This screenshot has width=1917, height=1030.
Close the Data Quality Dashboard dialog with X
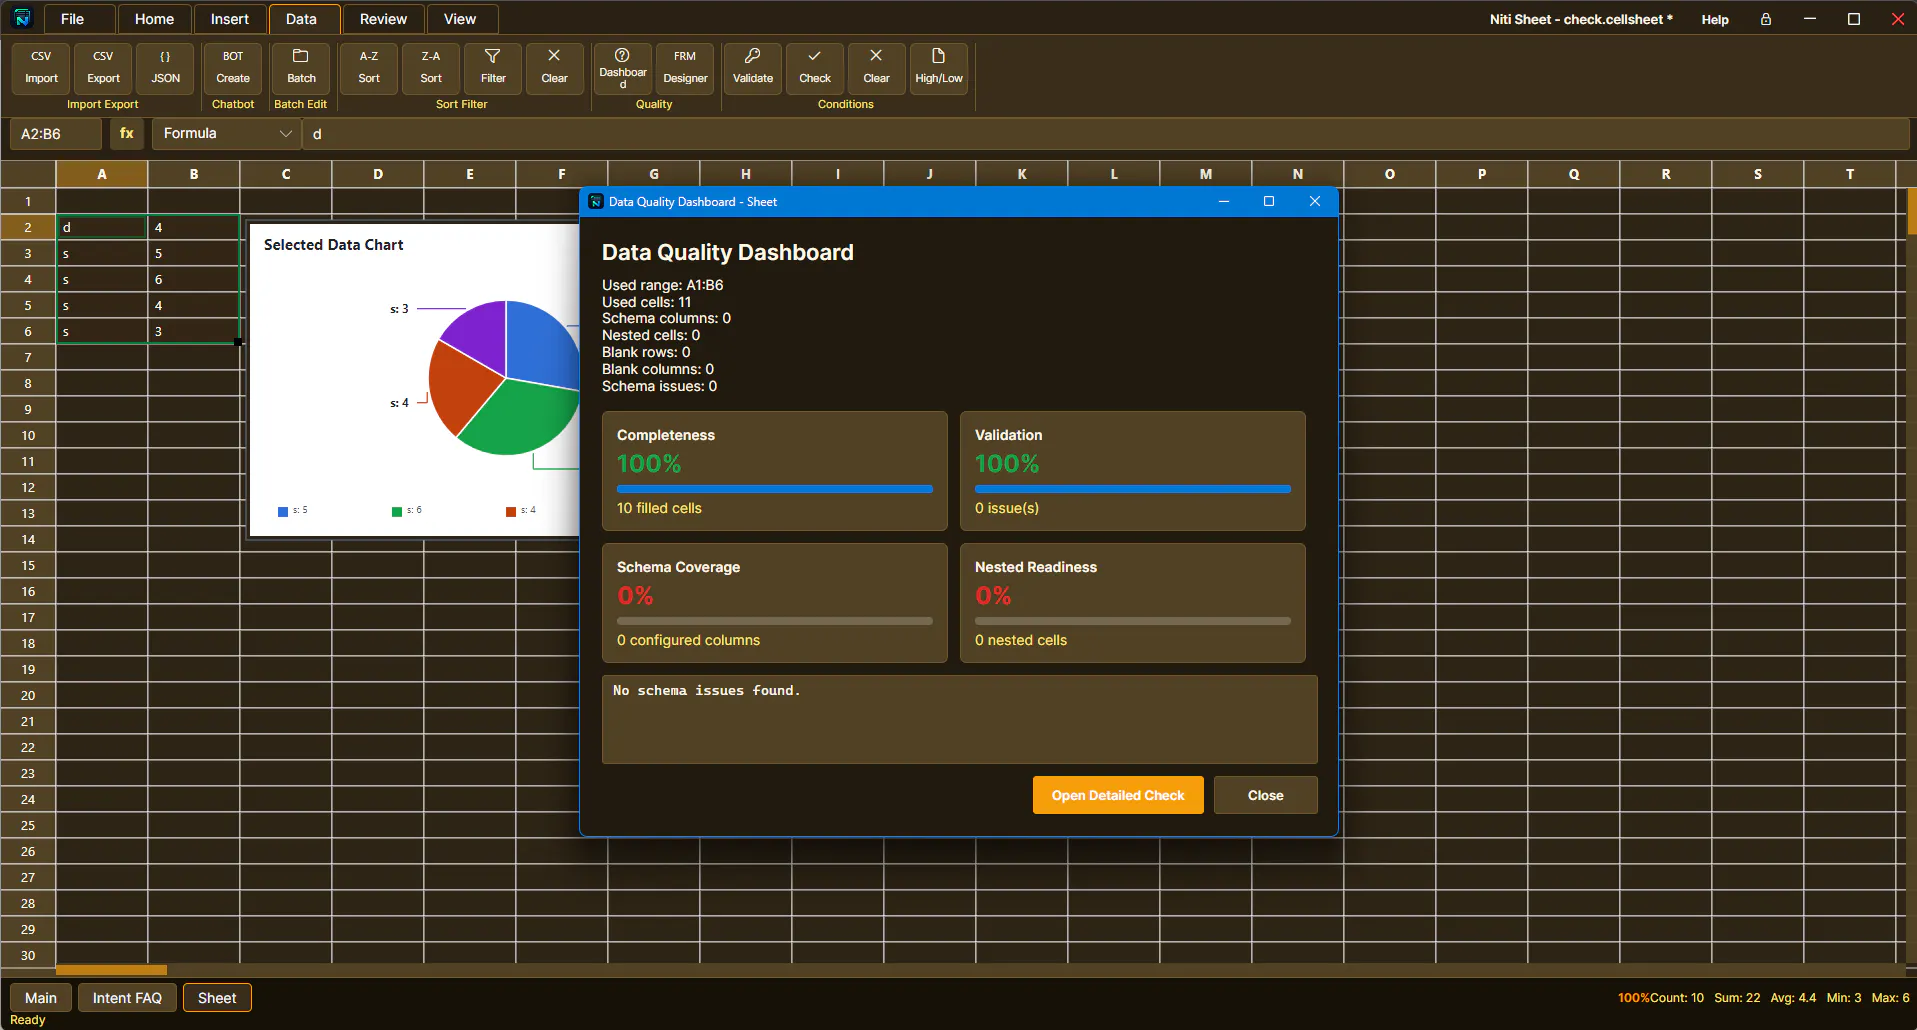click(1315, 201)
